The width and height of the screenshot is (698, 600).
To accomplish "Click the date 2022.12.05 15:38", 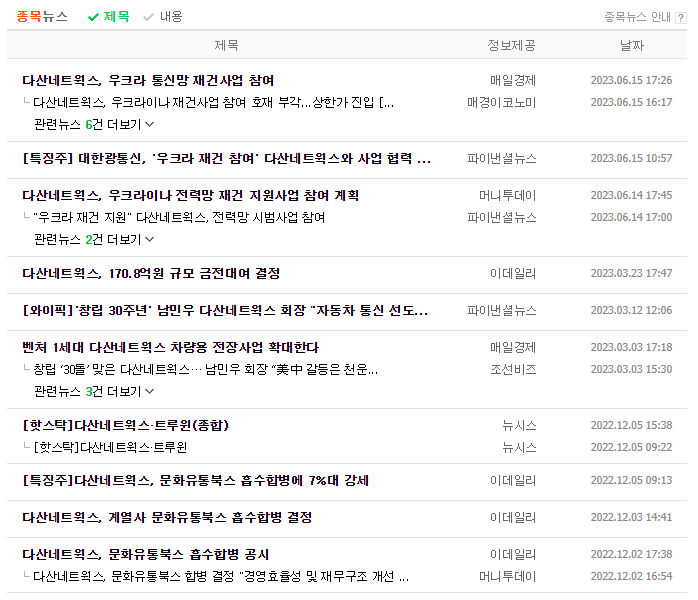I will (631, 426).
